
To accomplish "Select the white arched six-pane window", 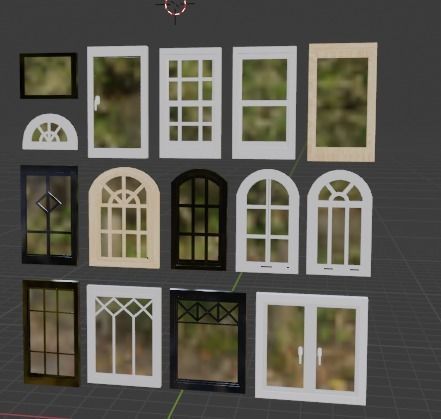I will tap(267, 222).
